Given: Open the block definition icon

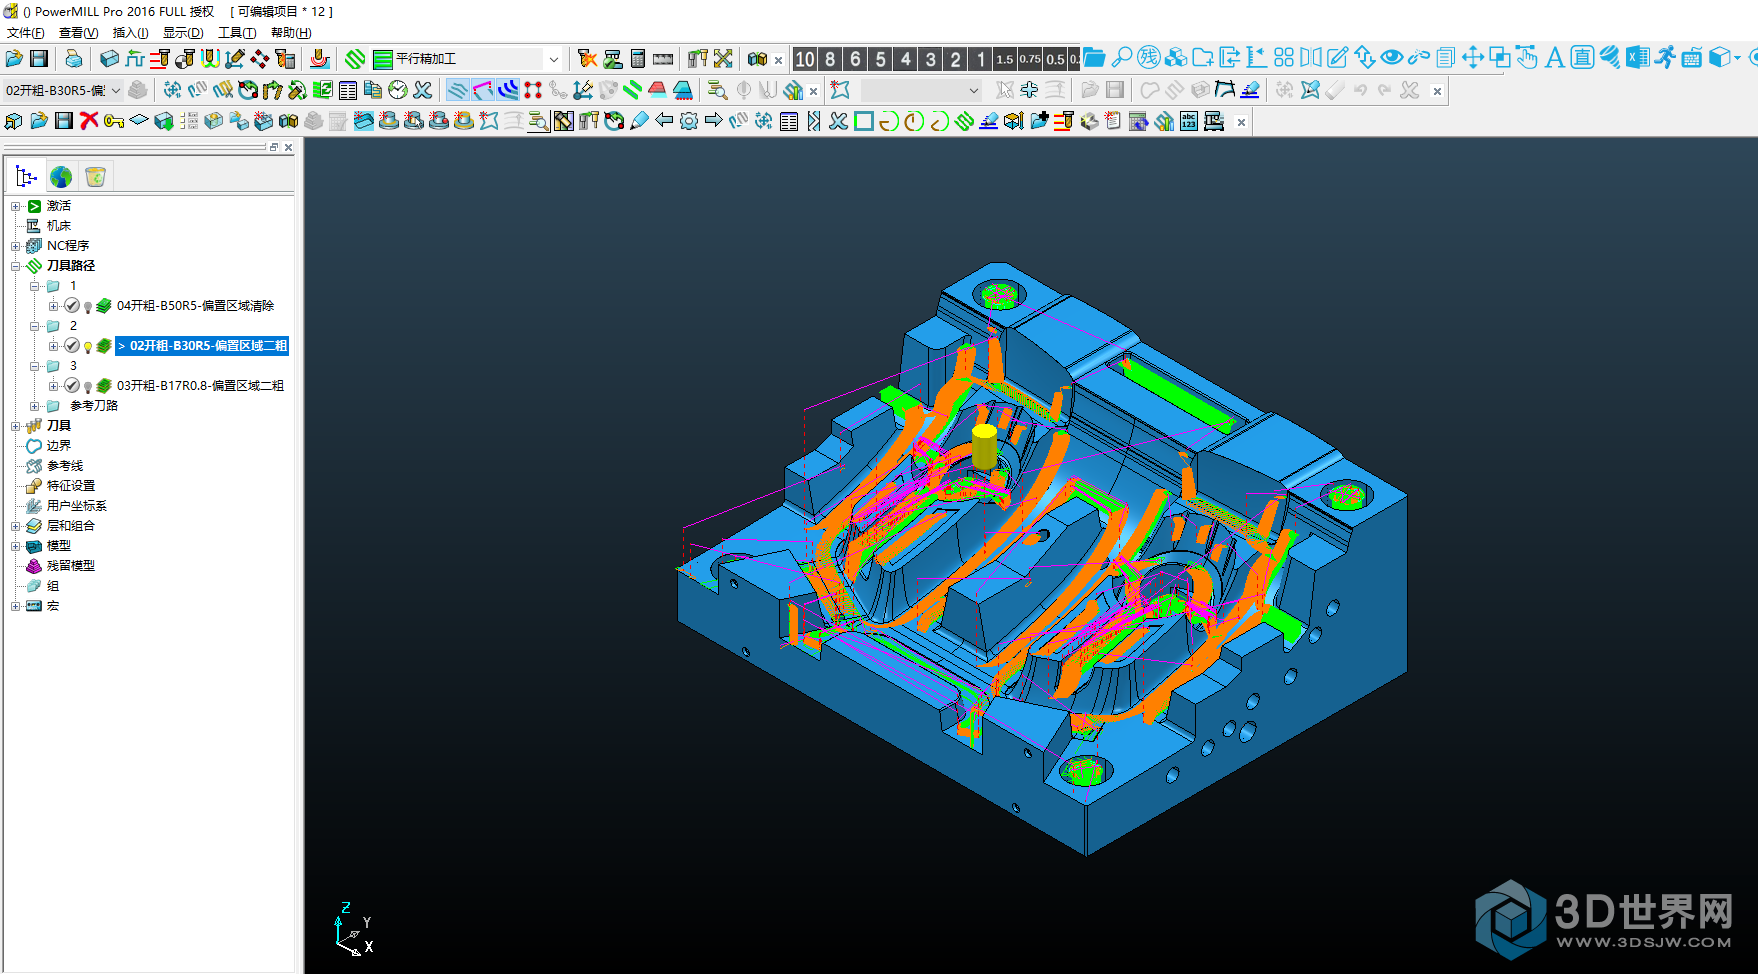Looking at the screenshot, I should (x=110, y=59).
